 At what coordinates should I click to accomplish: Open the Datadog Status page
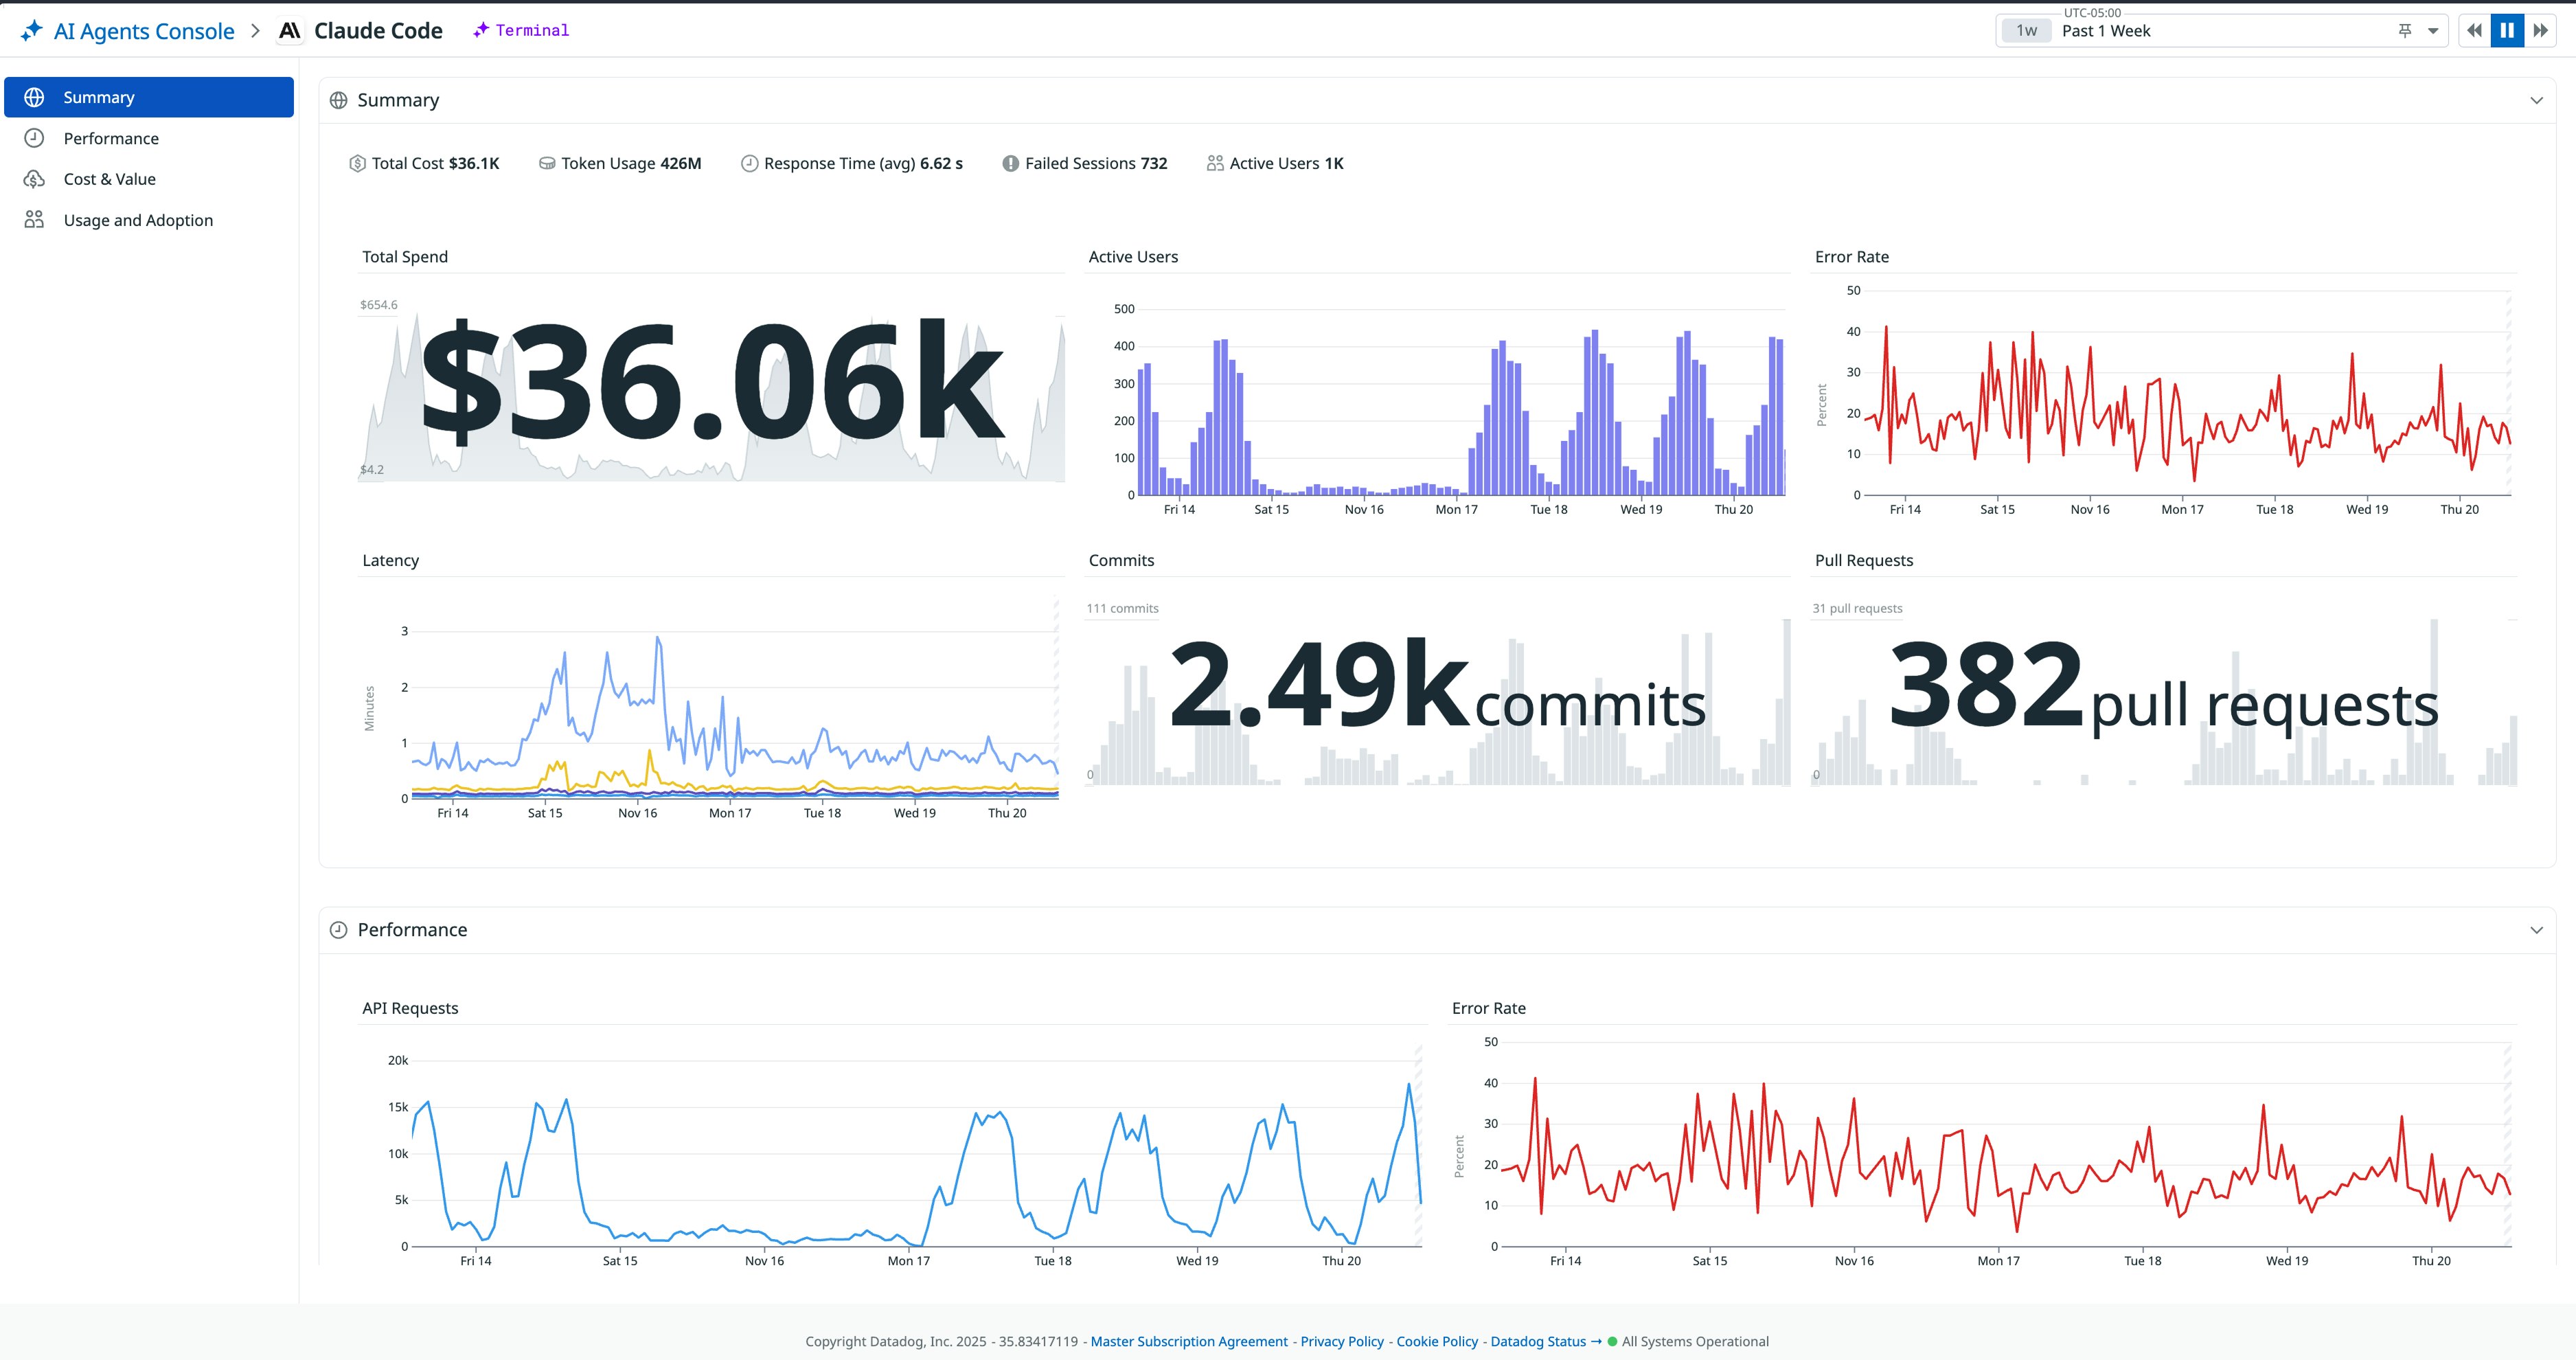click(x=1538, y=1341)
